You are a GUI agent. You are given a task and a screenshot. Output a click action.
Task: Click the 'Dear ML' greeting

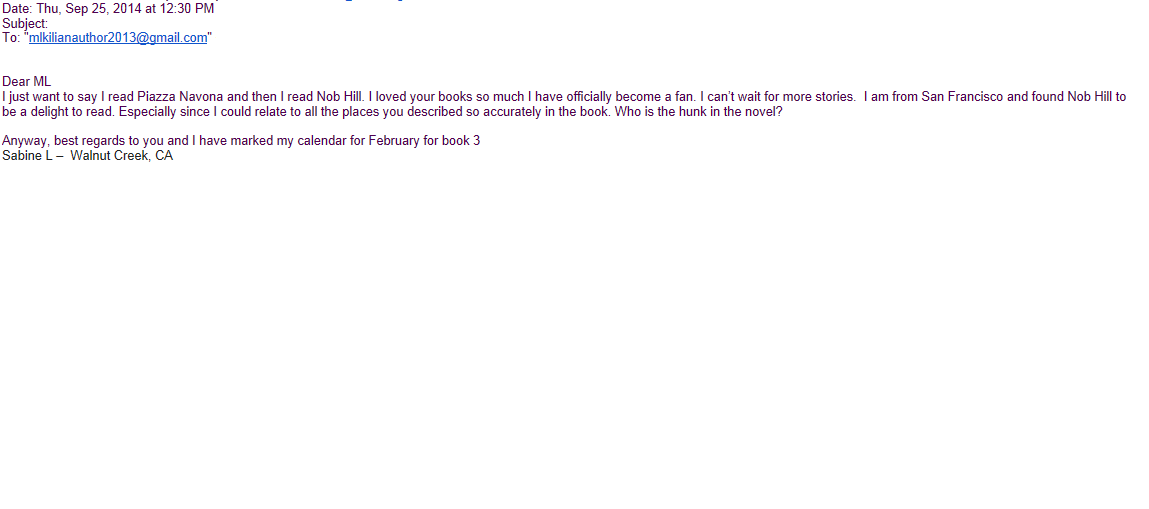(26, 82)
